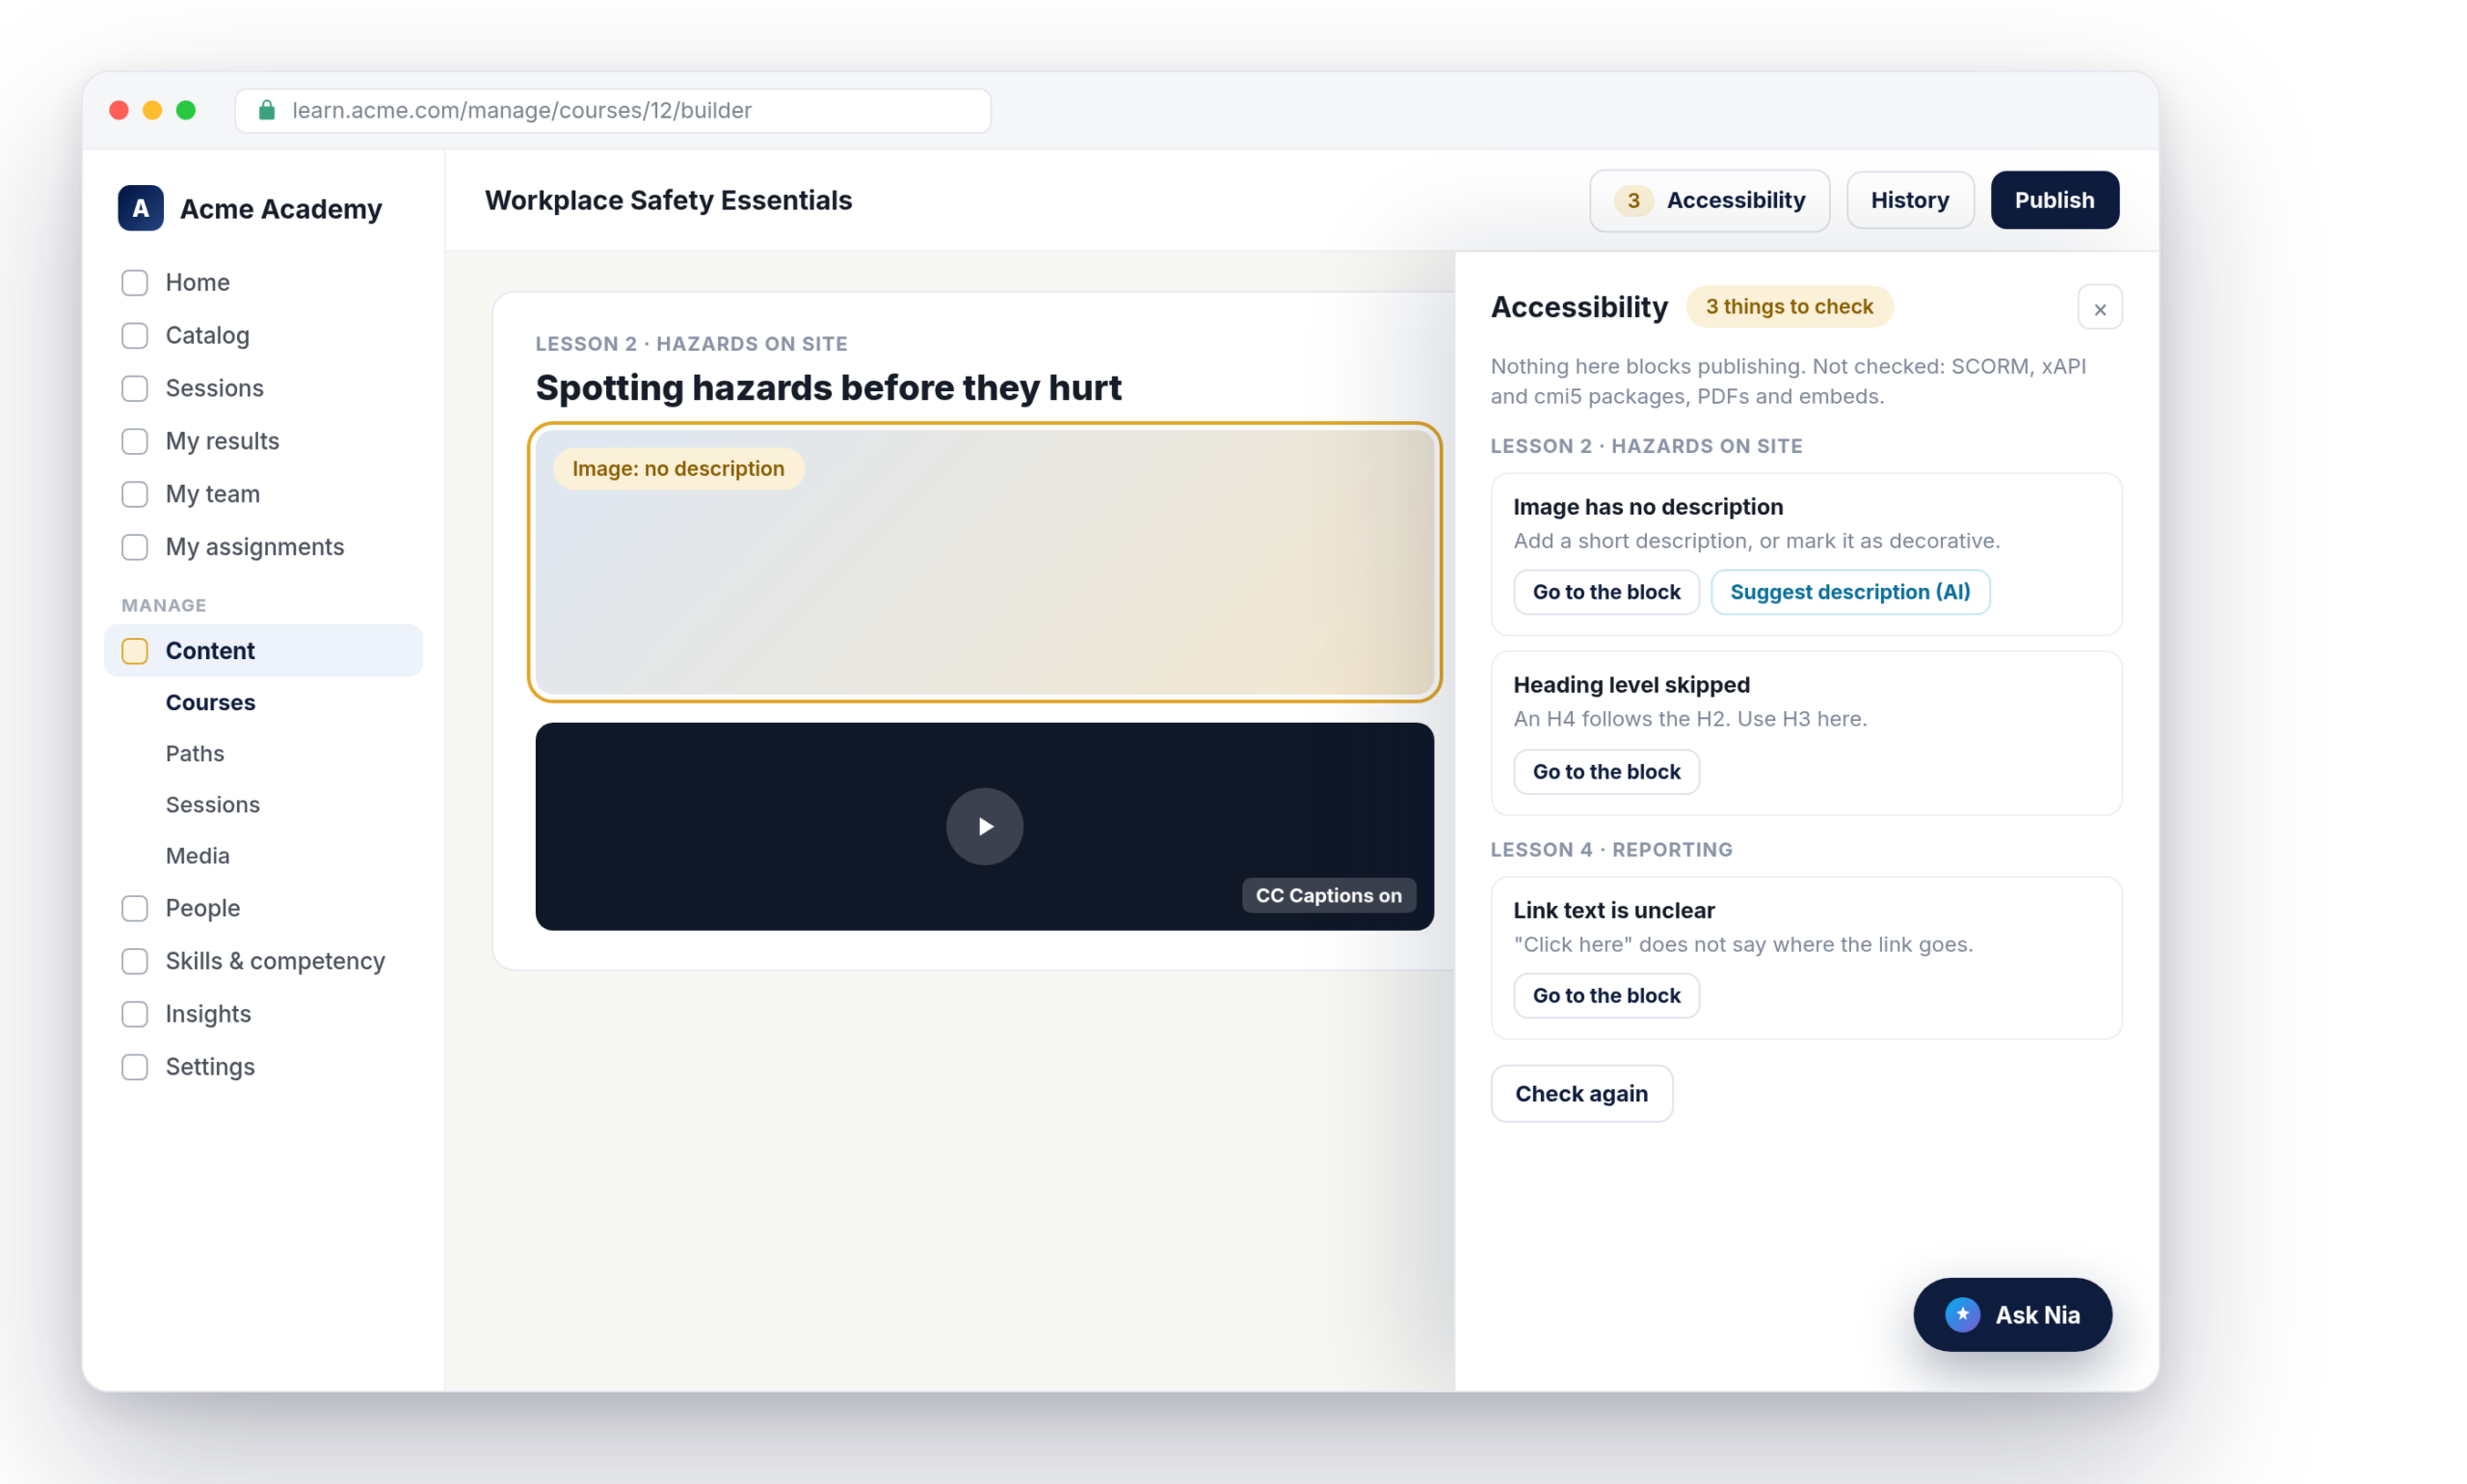2467x1484 pixels.
Task: Click the My team icon
Action: pyautogui.click(x=135, y=495)
